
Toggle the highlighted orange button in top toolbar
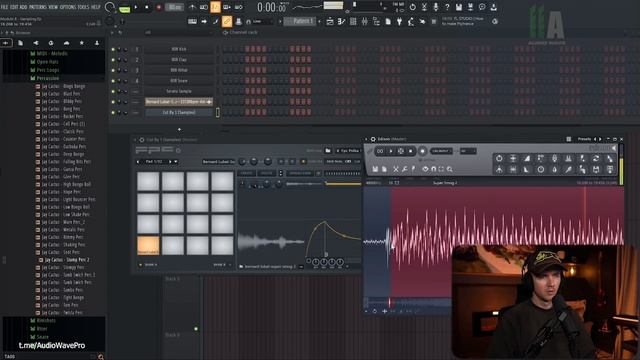(216, 7)
